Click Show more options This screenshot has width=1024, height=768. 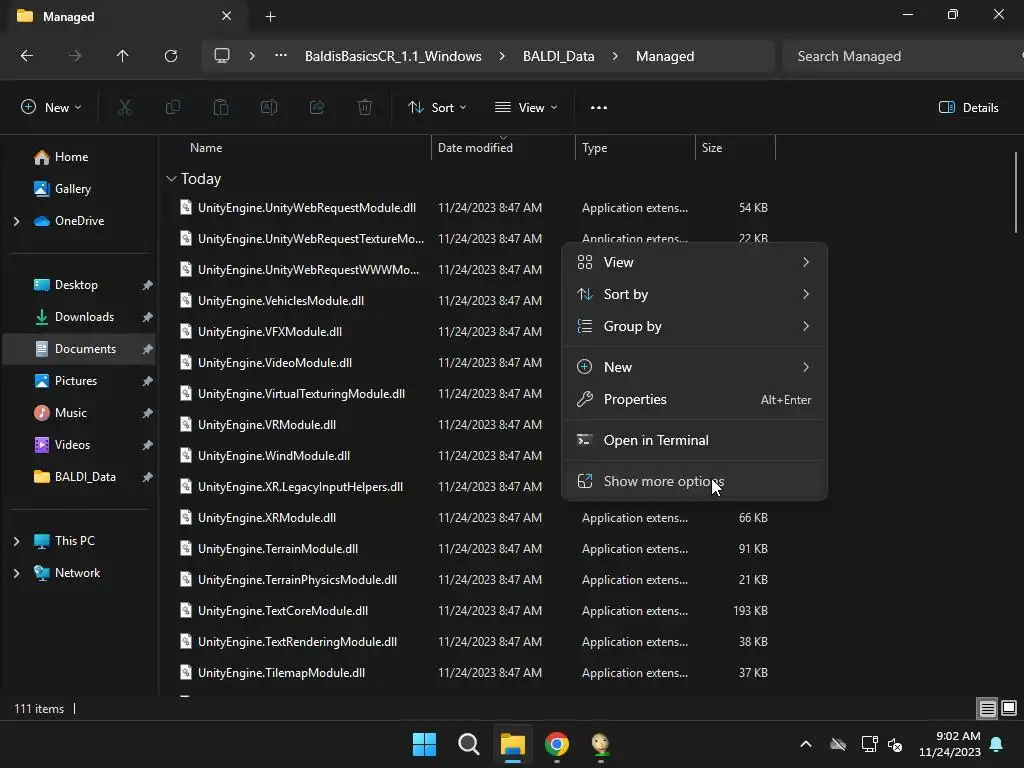tap(694, 482)
